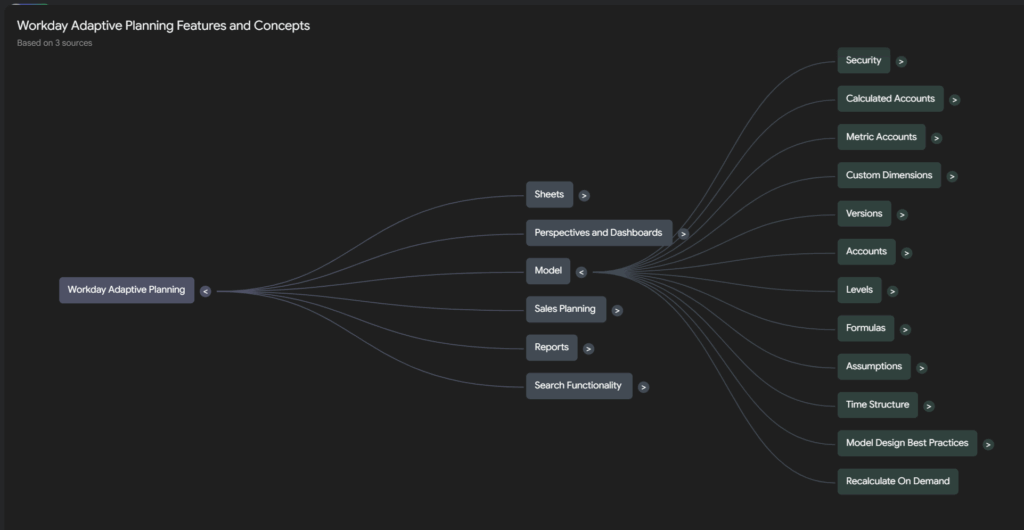Expand the Time Structure chevron
Image resolution: width=1024 pixels, height=530 pixels.
tap(929, 407)
